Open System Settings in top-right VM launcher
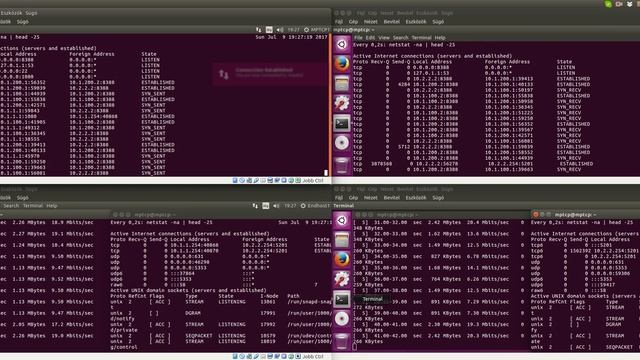The height and width of the screenshot is (360, 640). (x=342, y=103)
